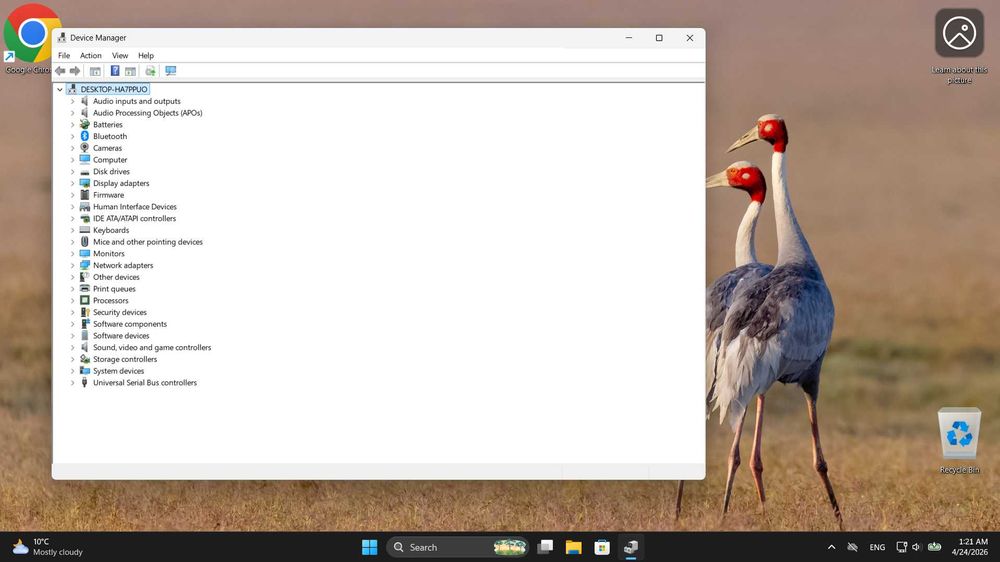Expand the Other devices category
The image size is (1000, 562).
click(x=72, y=277)
